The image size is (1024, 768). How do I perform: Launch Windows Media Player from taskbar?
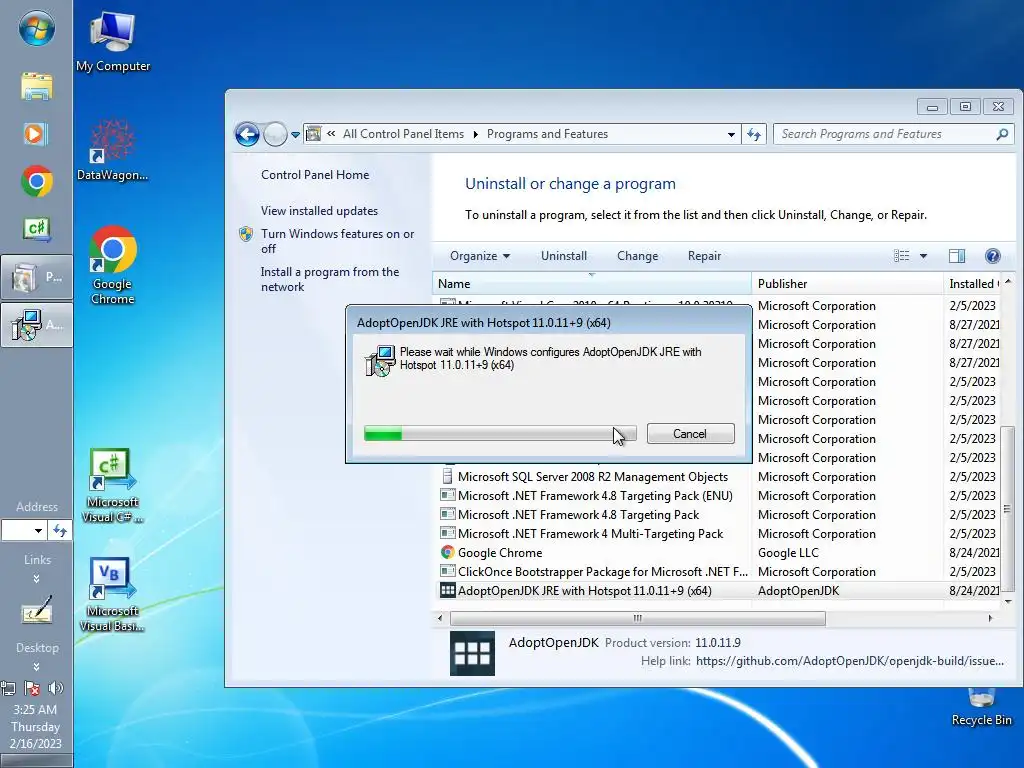pyautogui.click(x=35, y=134)
